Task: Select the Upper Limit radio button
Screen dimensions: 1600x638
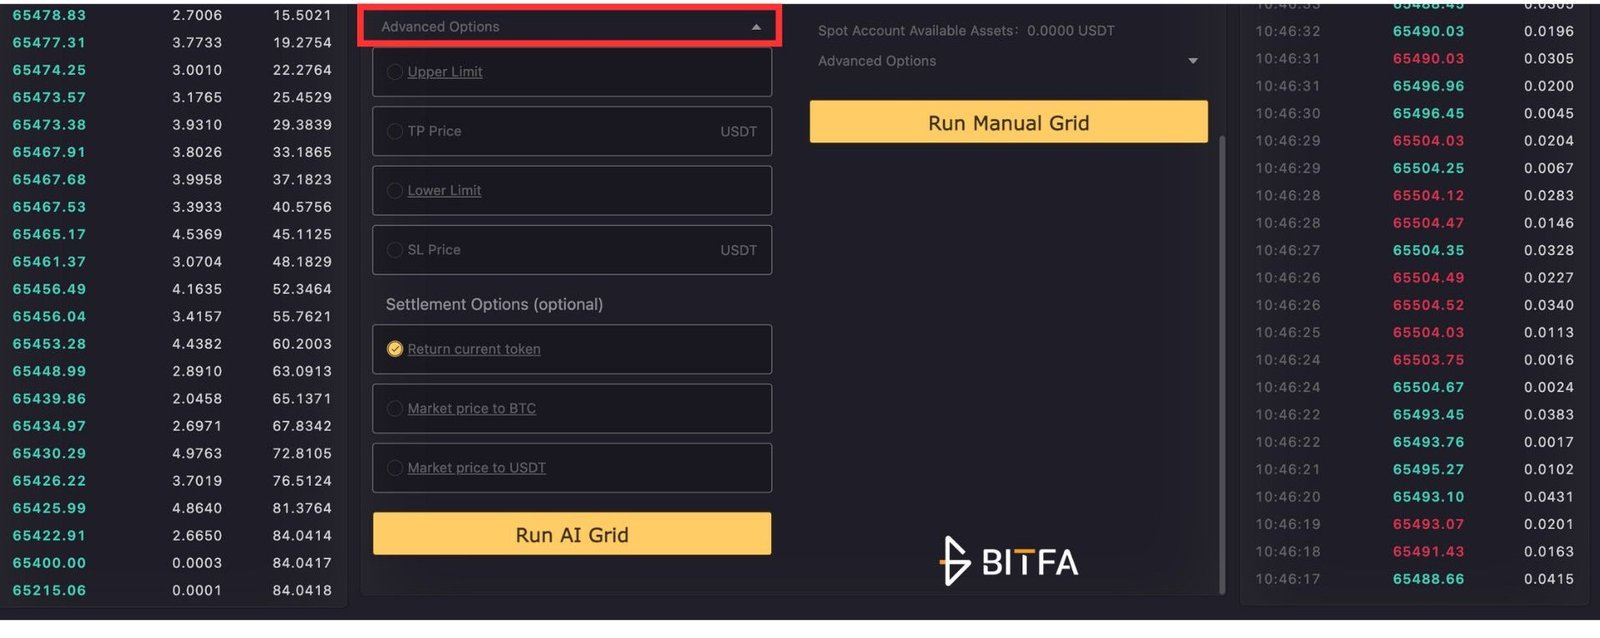Action: (x=395, y=72)
